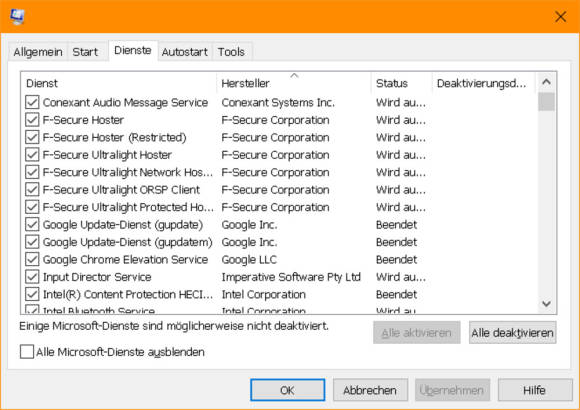
Task: Click the scrollbar down arrow
Action: coord(546,304)
